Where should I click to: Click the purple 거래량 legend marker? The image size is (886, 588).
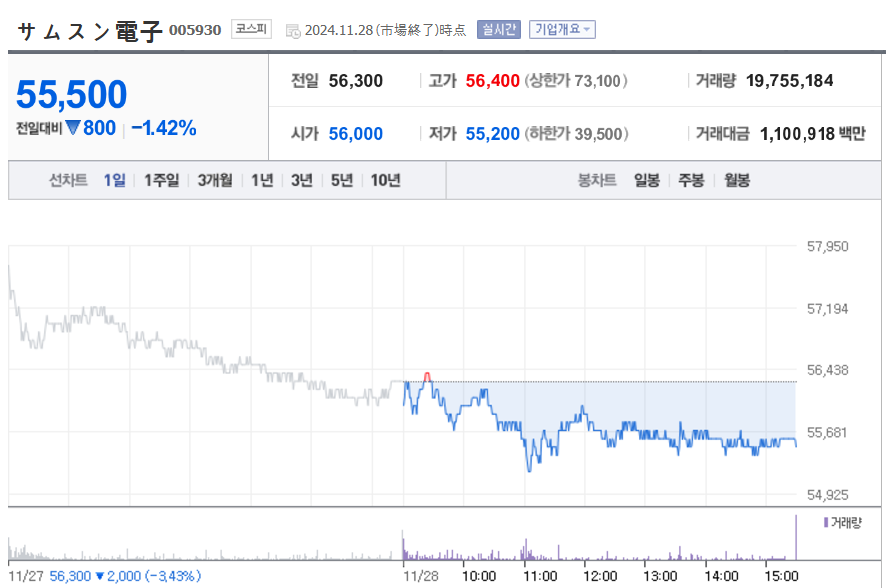pyautogui.click(x=826, y=522)
